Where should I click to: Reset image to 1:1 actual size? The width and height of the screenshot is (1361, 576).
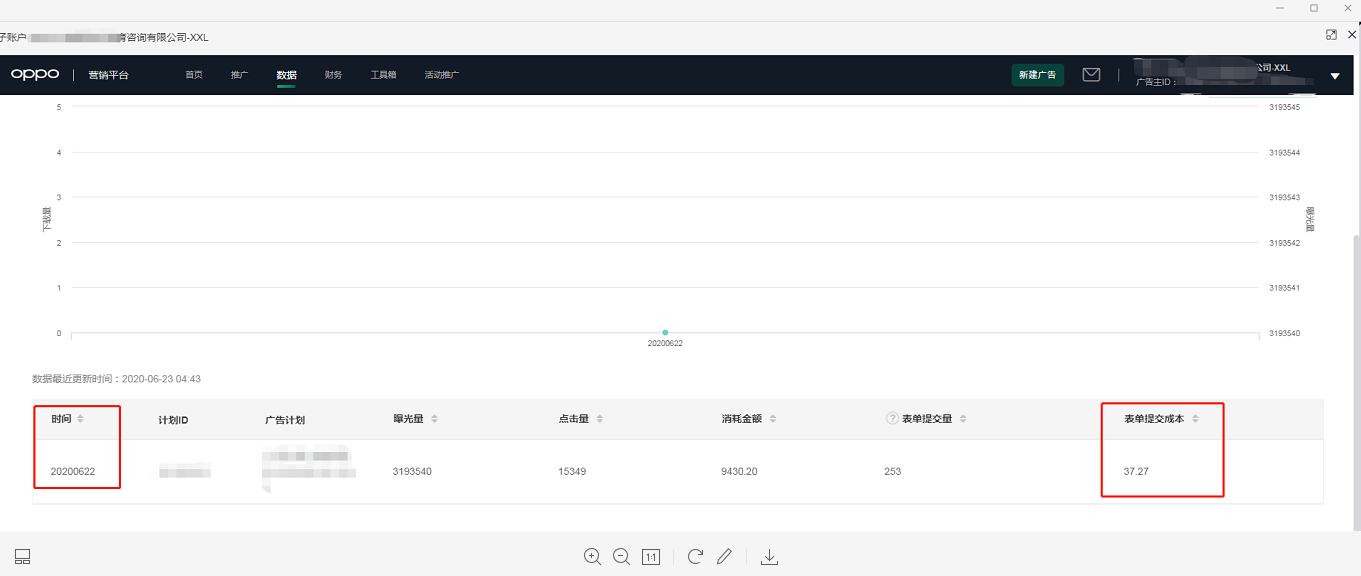click(x=651, y=557)
